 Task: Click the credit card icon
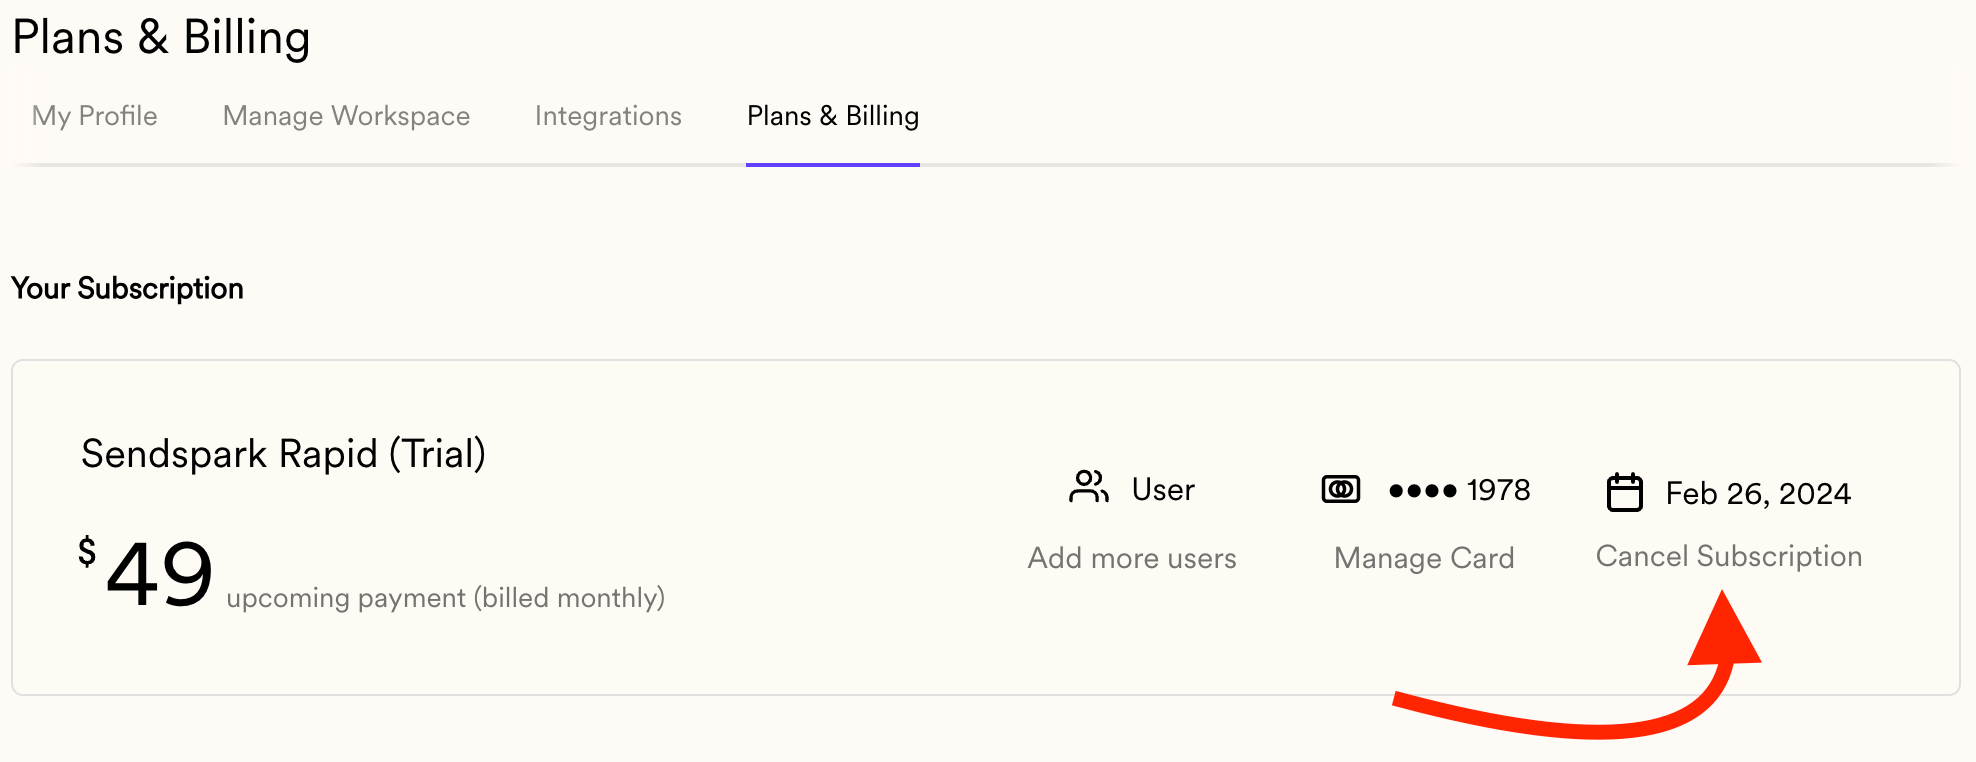(1341, 489)
